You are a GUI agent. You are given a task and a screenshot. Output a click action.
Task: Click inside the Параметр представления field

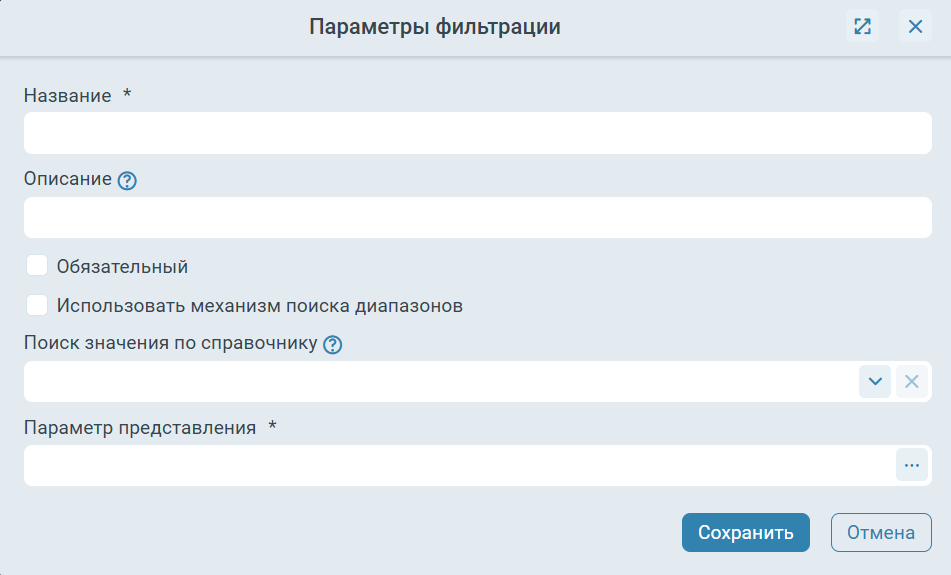click(459, 465)
